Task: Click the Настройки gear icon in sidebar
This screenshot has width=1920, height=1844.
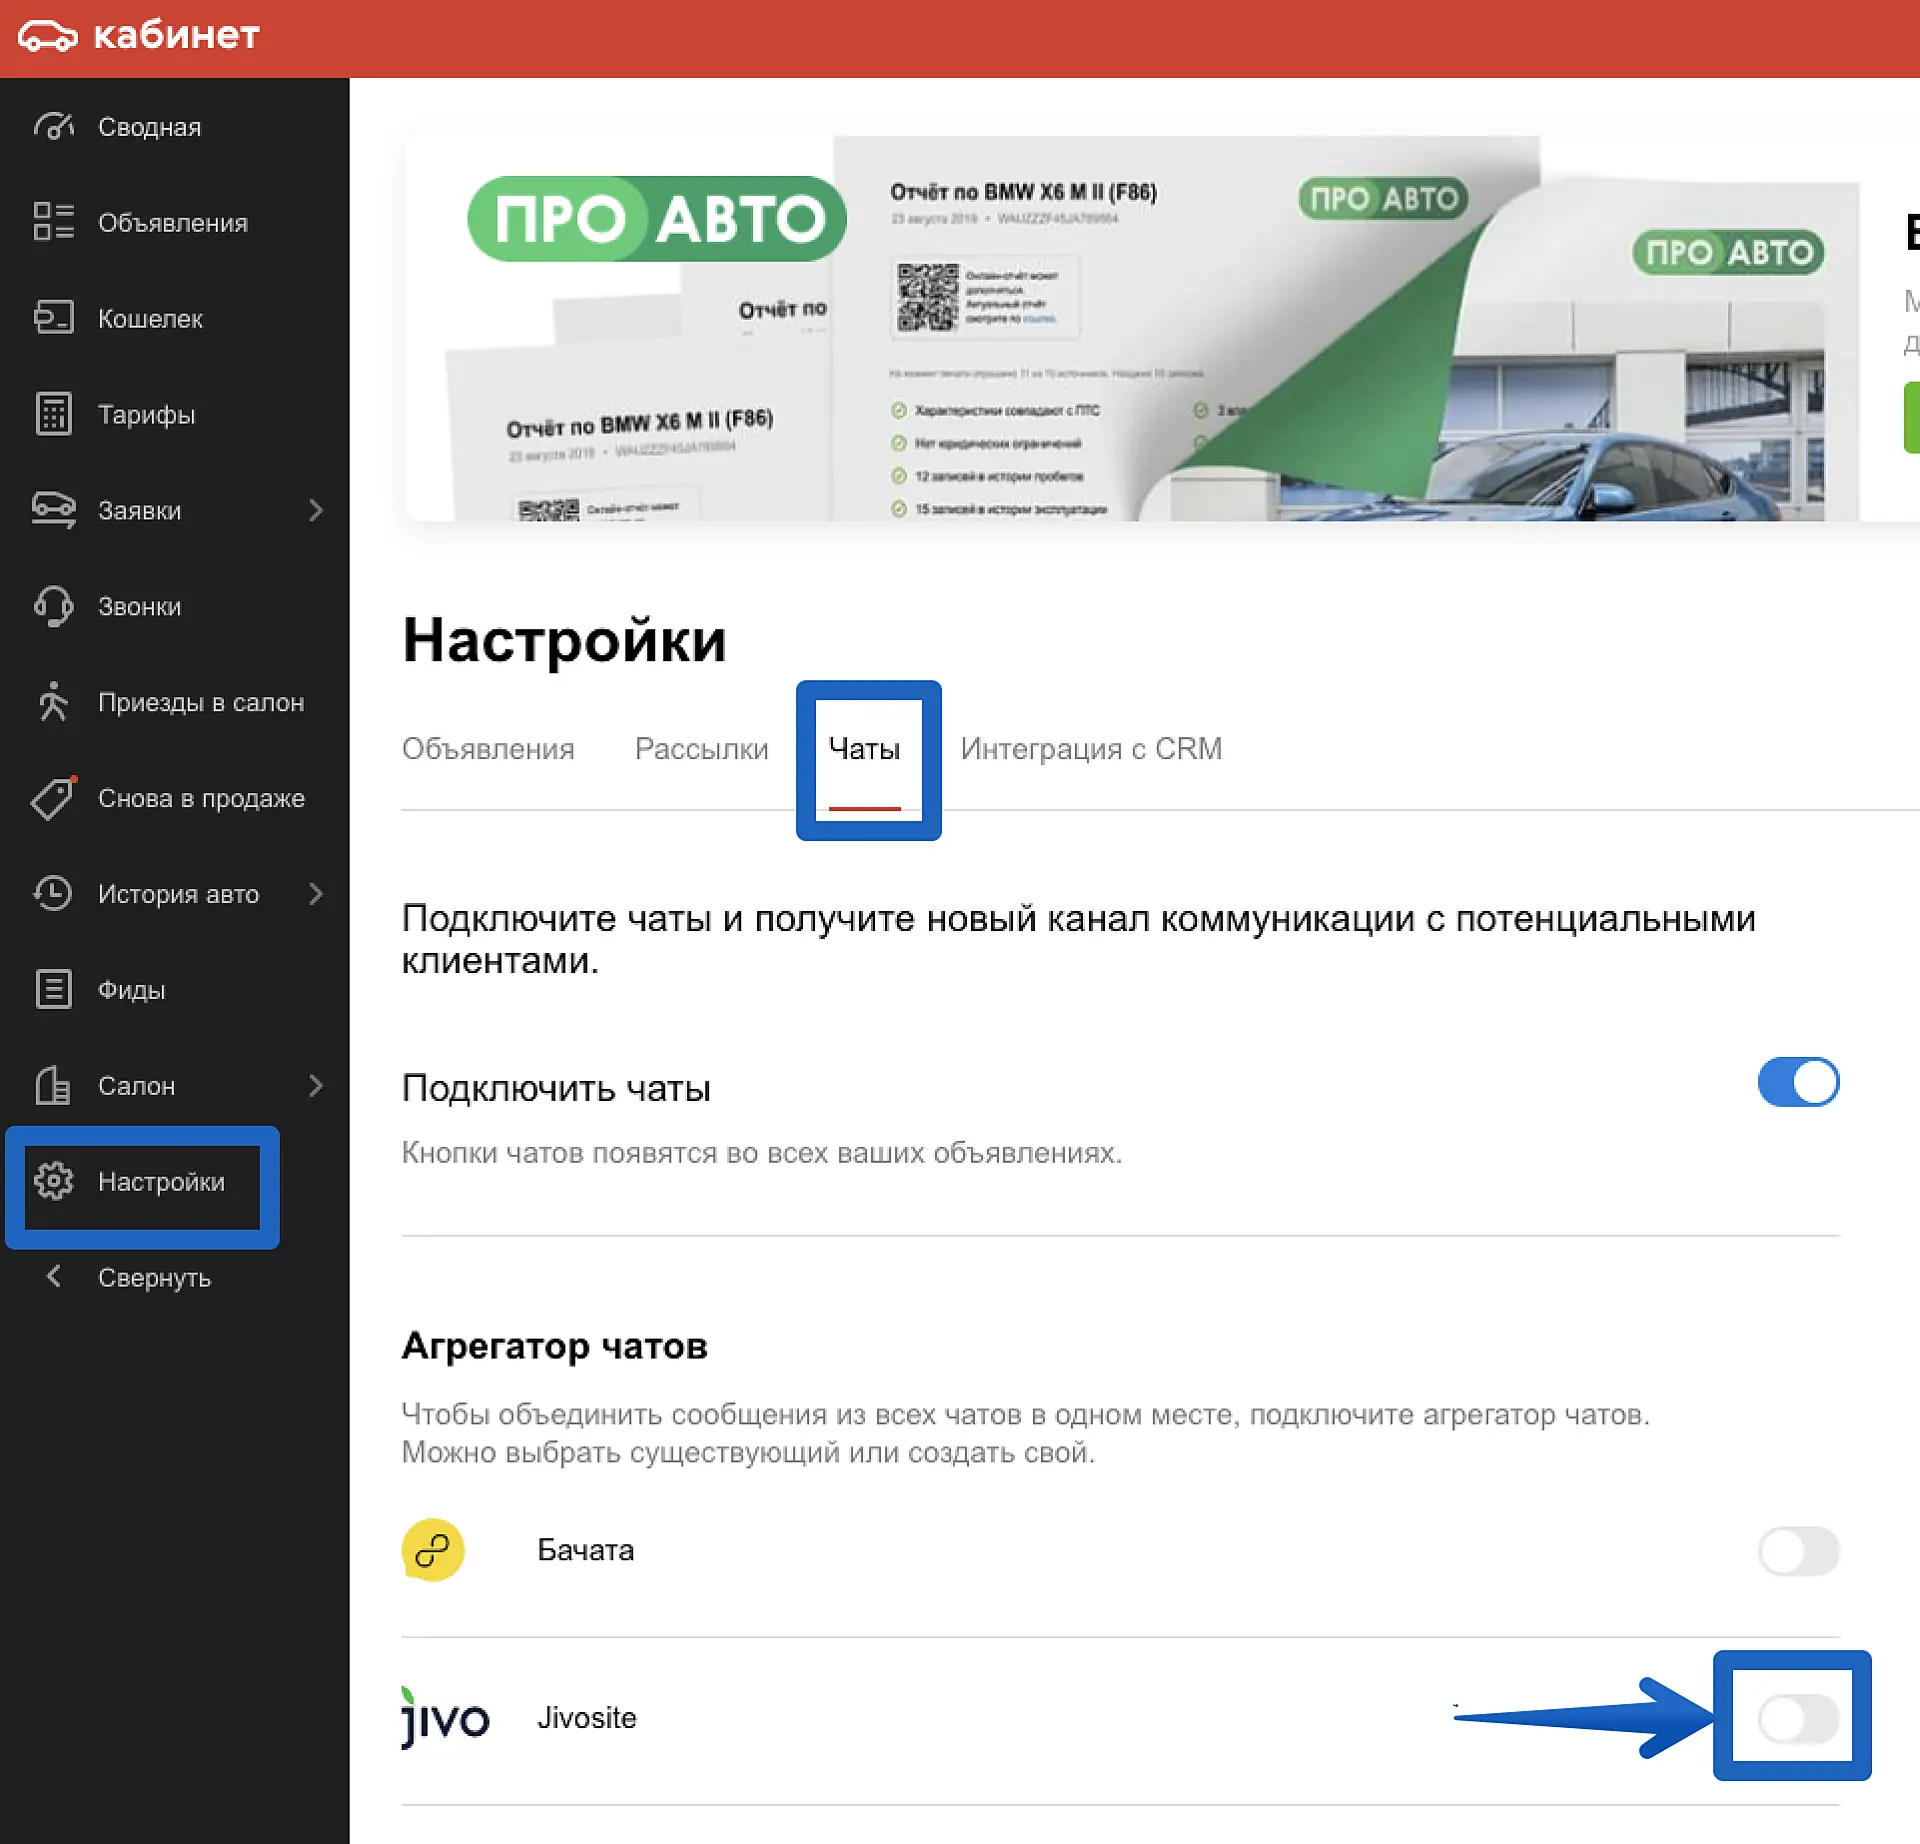Action: [53, 1181]
